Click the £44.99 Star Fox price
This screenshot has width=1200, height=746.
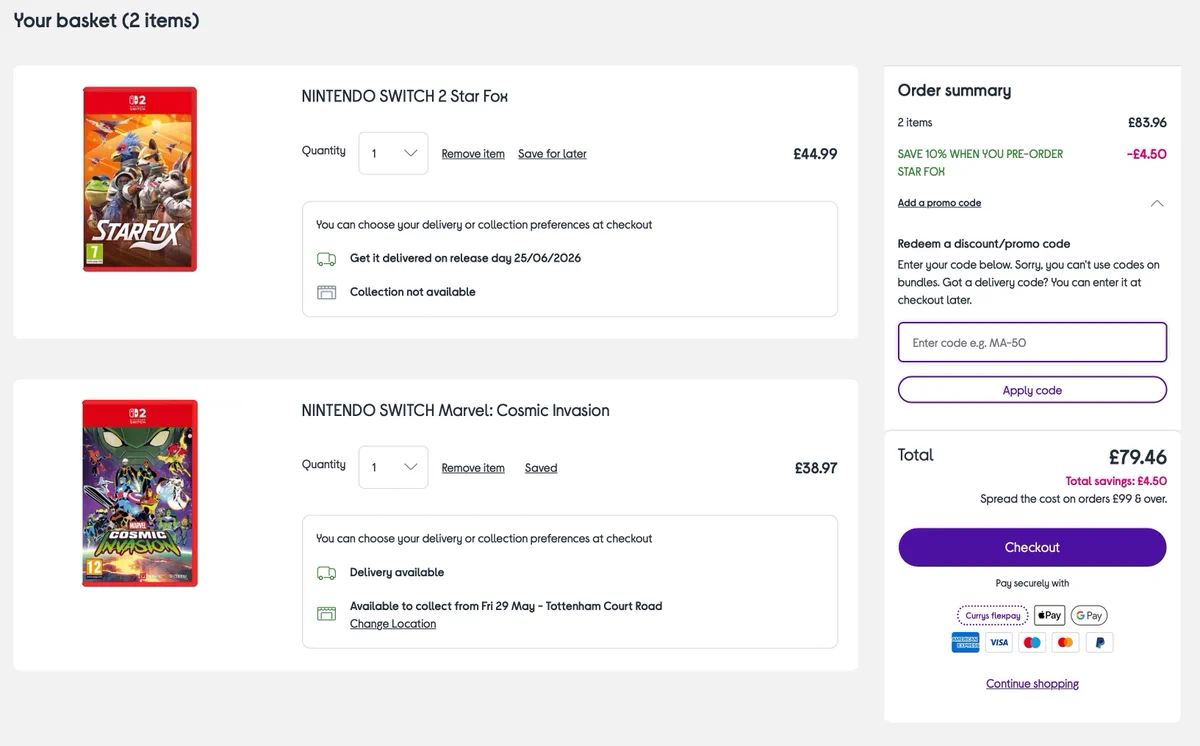click(815, 154)
